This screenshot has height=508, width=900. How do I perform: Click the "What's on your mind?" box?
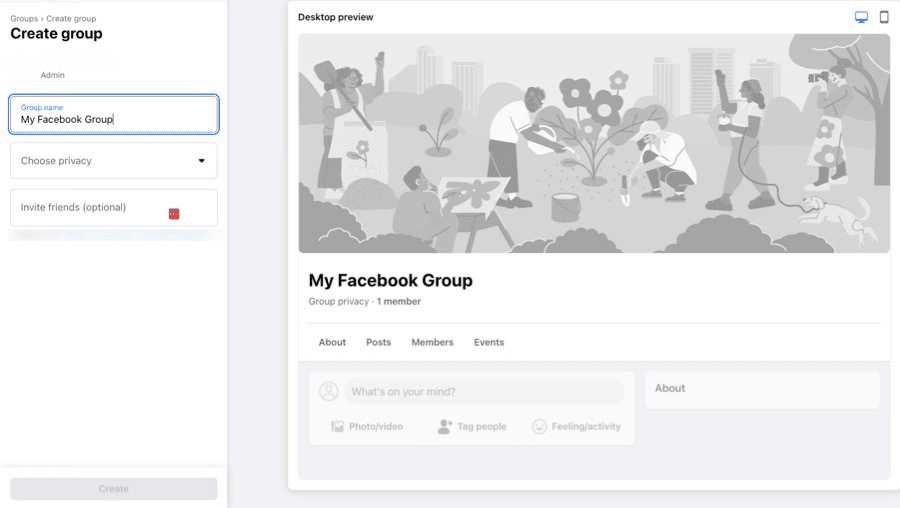(x=484, y=391)
